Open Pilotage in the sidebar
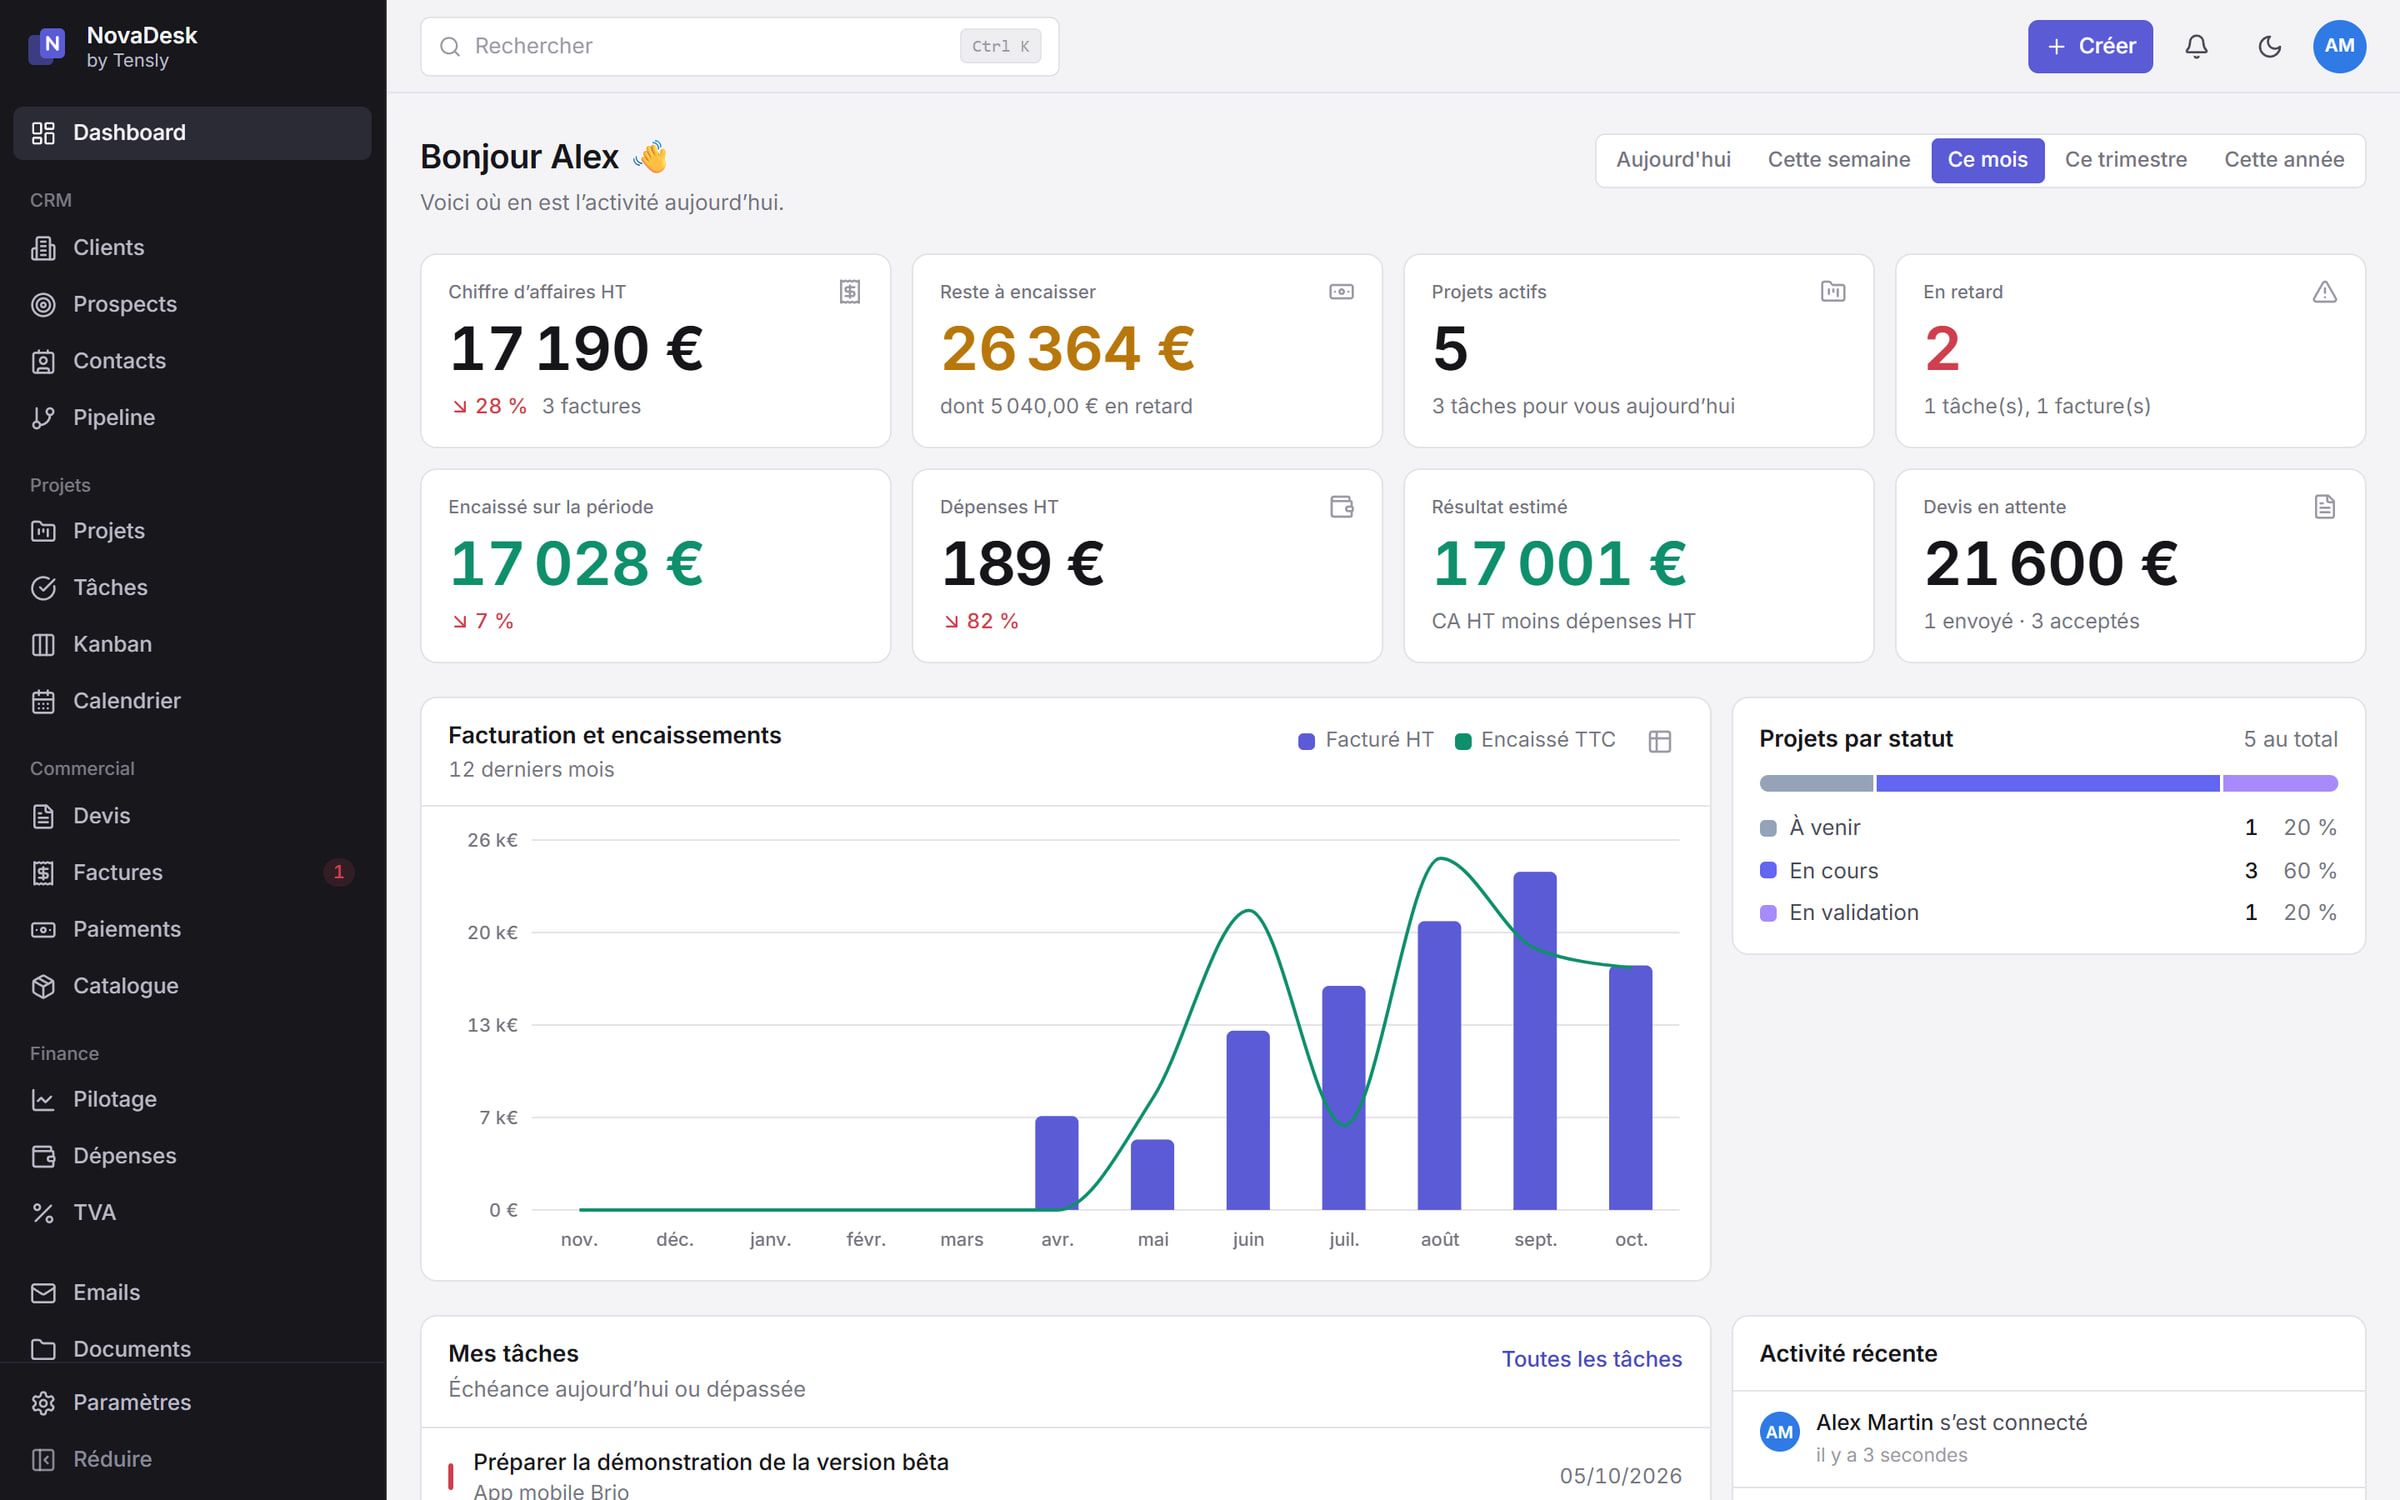The image size is (2400, 1500). 192,1099
